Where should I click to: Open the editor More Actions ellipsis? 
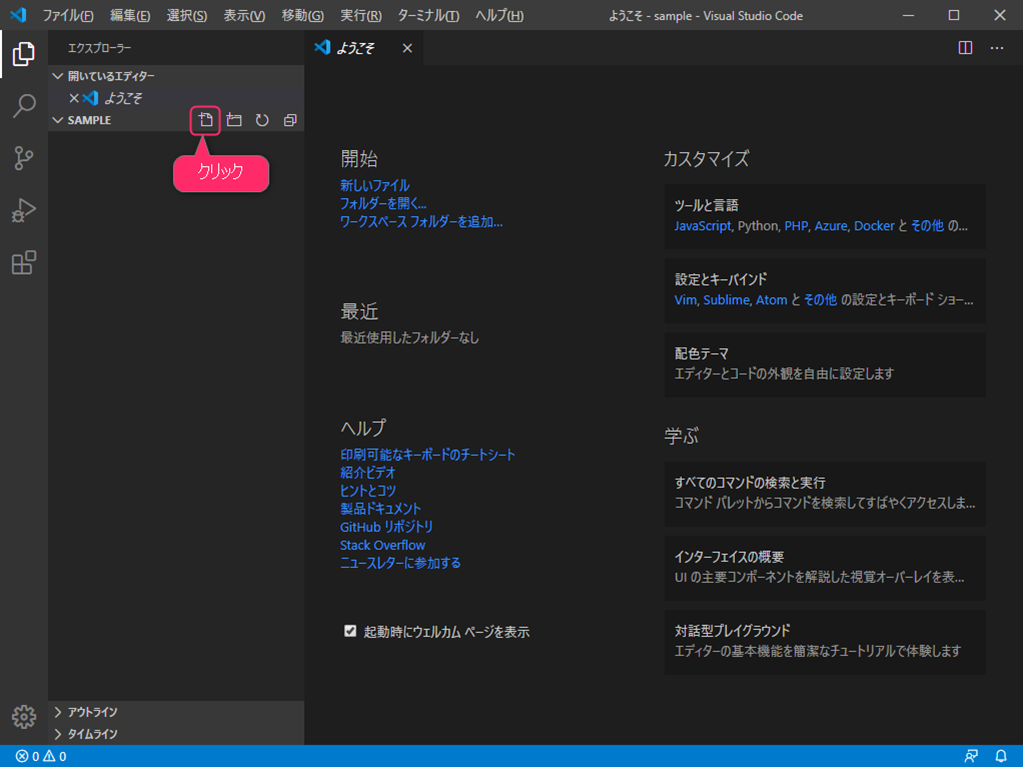coord(997,48)
